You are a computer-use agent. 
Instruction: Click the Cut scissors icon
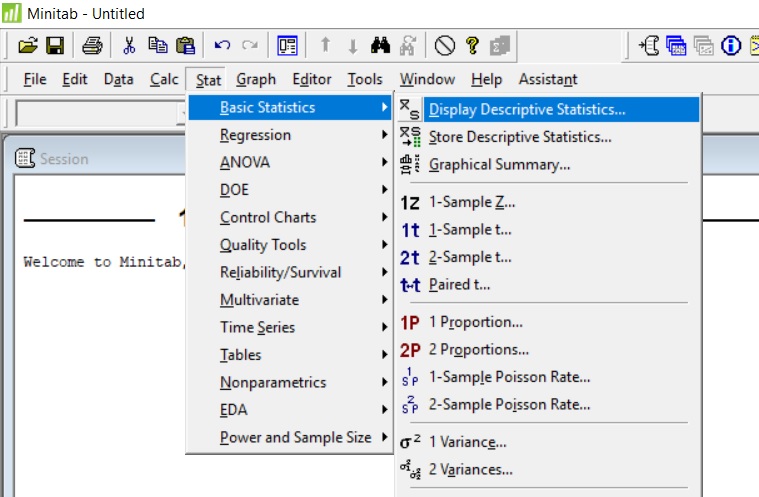tap(129, 45)
